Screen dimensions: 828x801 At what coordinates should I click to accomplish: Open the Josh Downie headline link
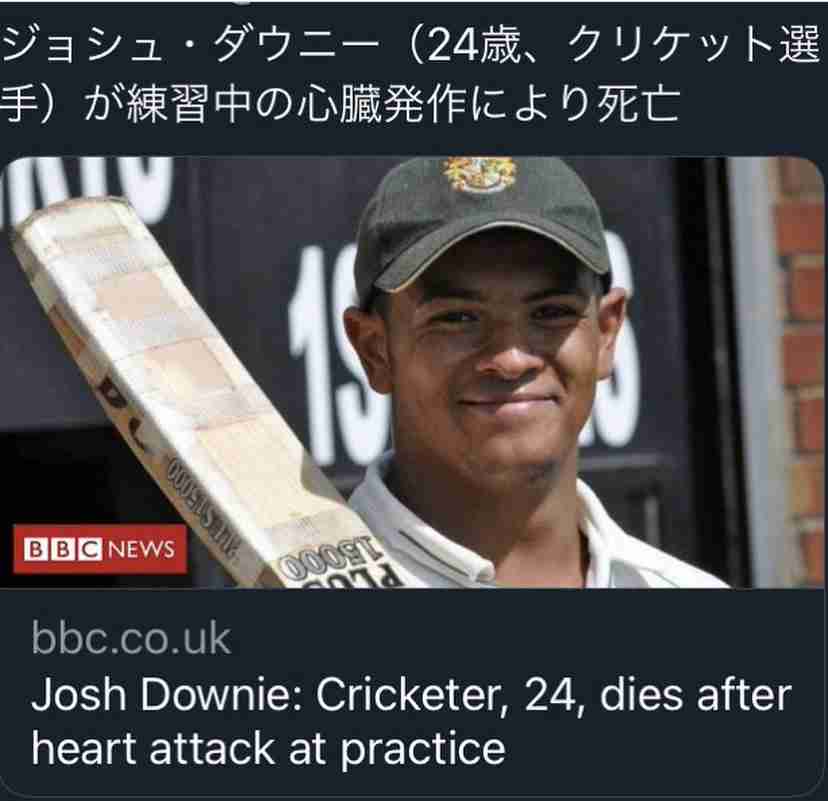(411, 722)
